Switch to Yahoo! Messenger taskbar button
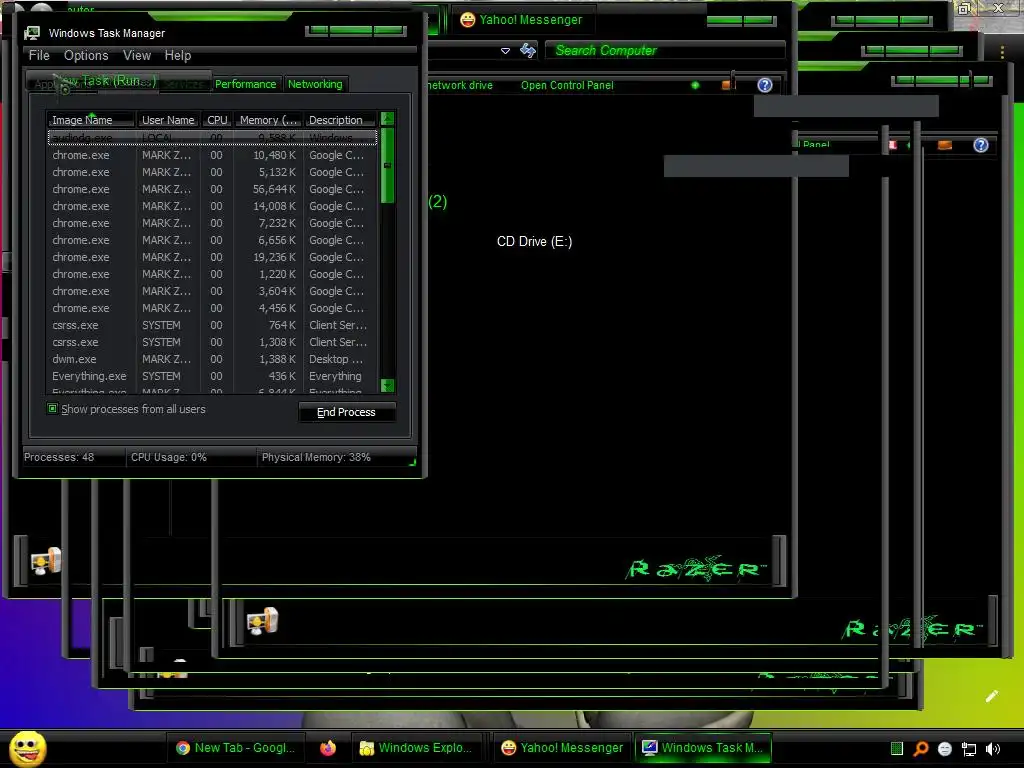This screenshot has width=1024, height=768. (562, 748)
